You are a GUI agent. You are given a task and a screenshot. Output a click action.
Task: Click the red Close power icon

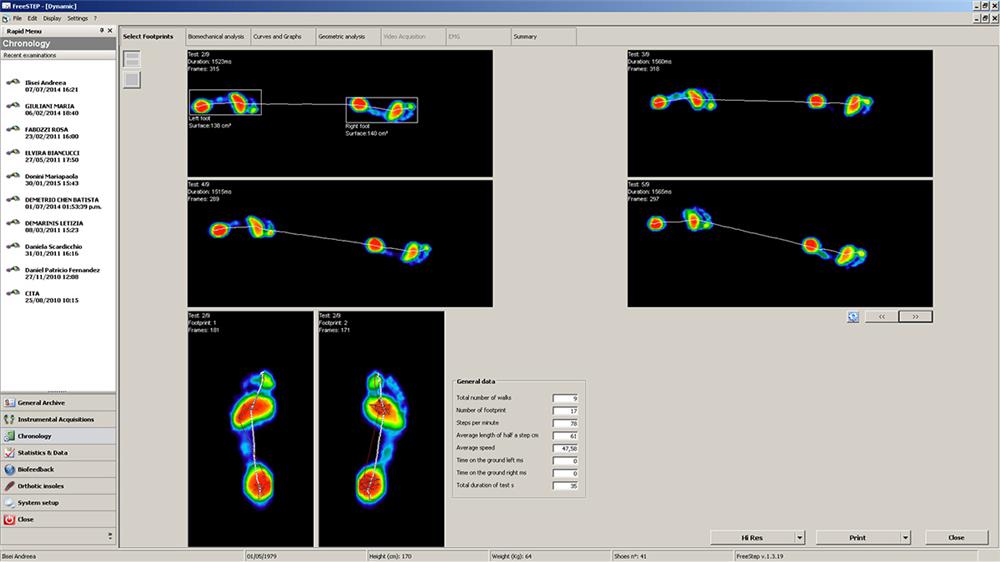pyautogui.click(x=10, y=520)
